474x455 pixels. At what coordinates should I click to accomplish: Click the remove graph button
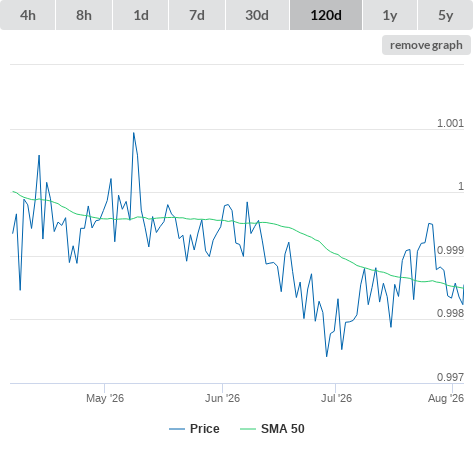426,45
